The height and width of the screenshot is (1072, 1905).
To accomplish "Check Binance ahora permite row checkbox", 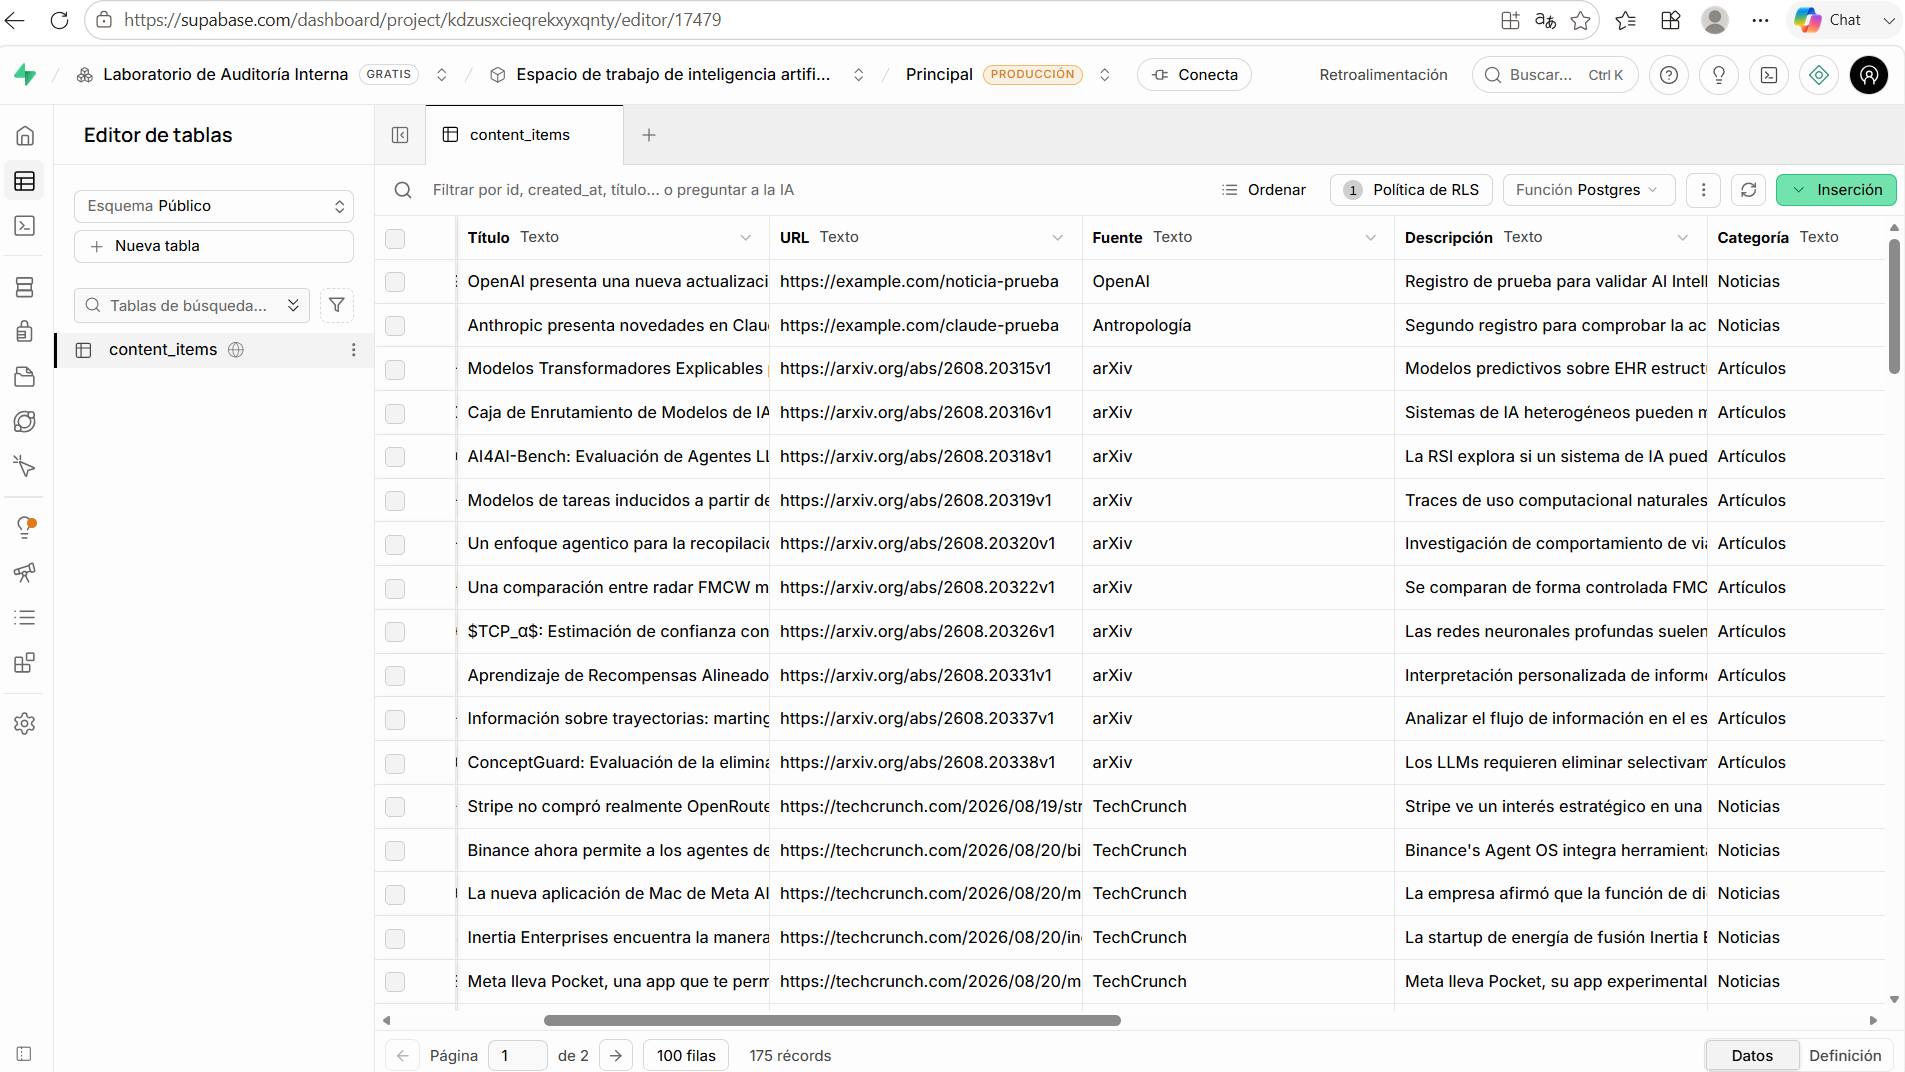I will pos(395,851).
